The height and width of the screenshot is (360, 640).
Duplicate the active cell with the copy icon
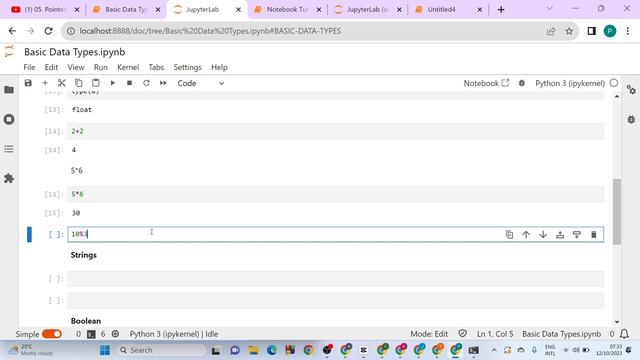click(x=509, y=235)
